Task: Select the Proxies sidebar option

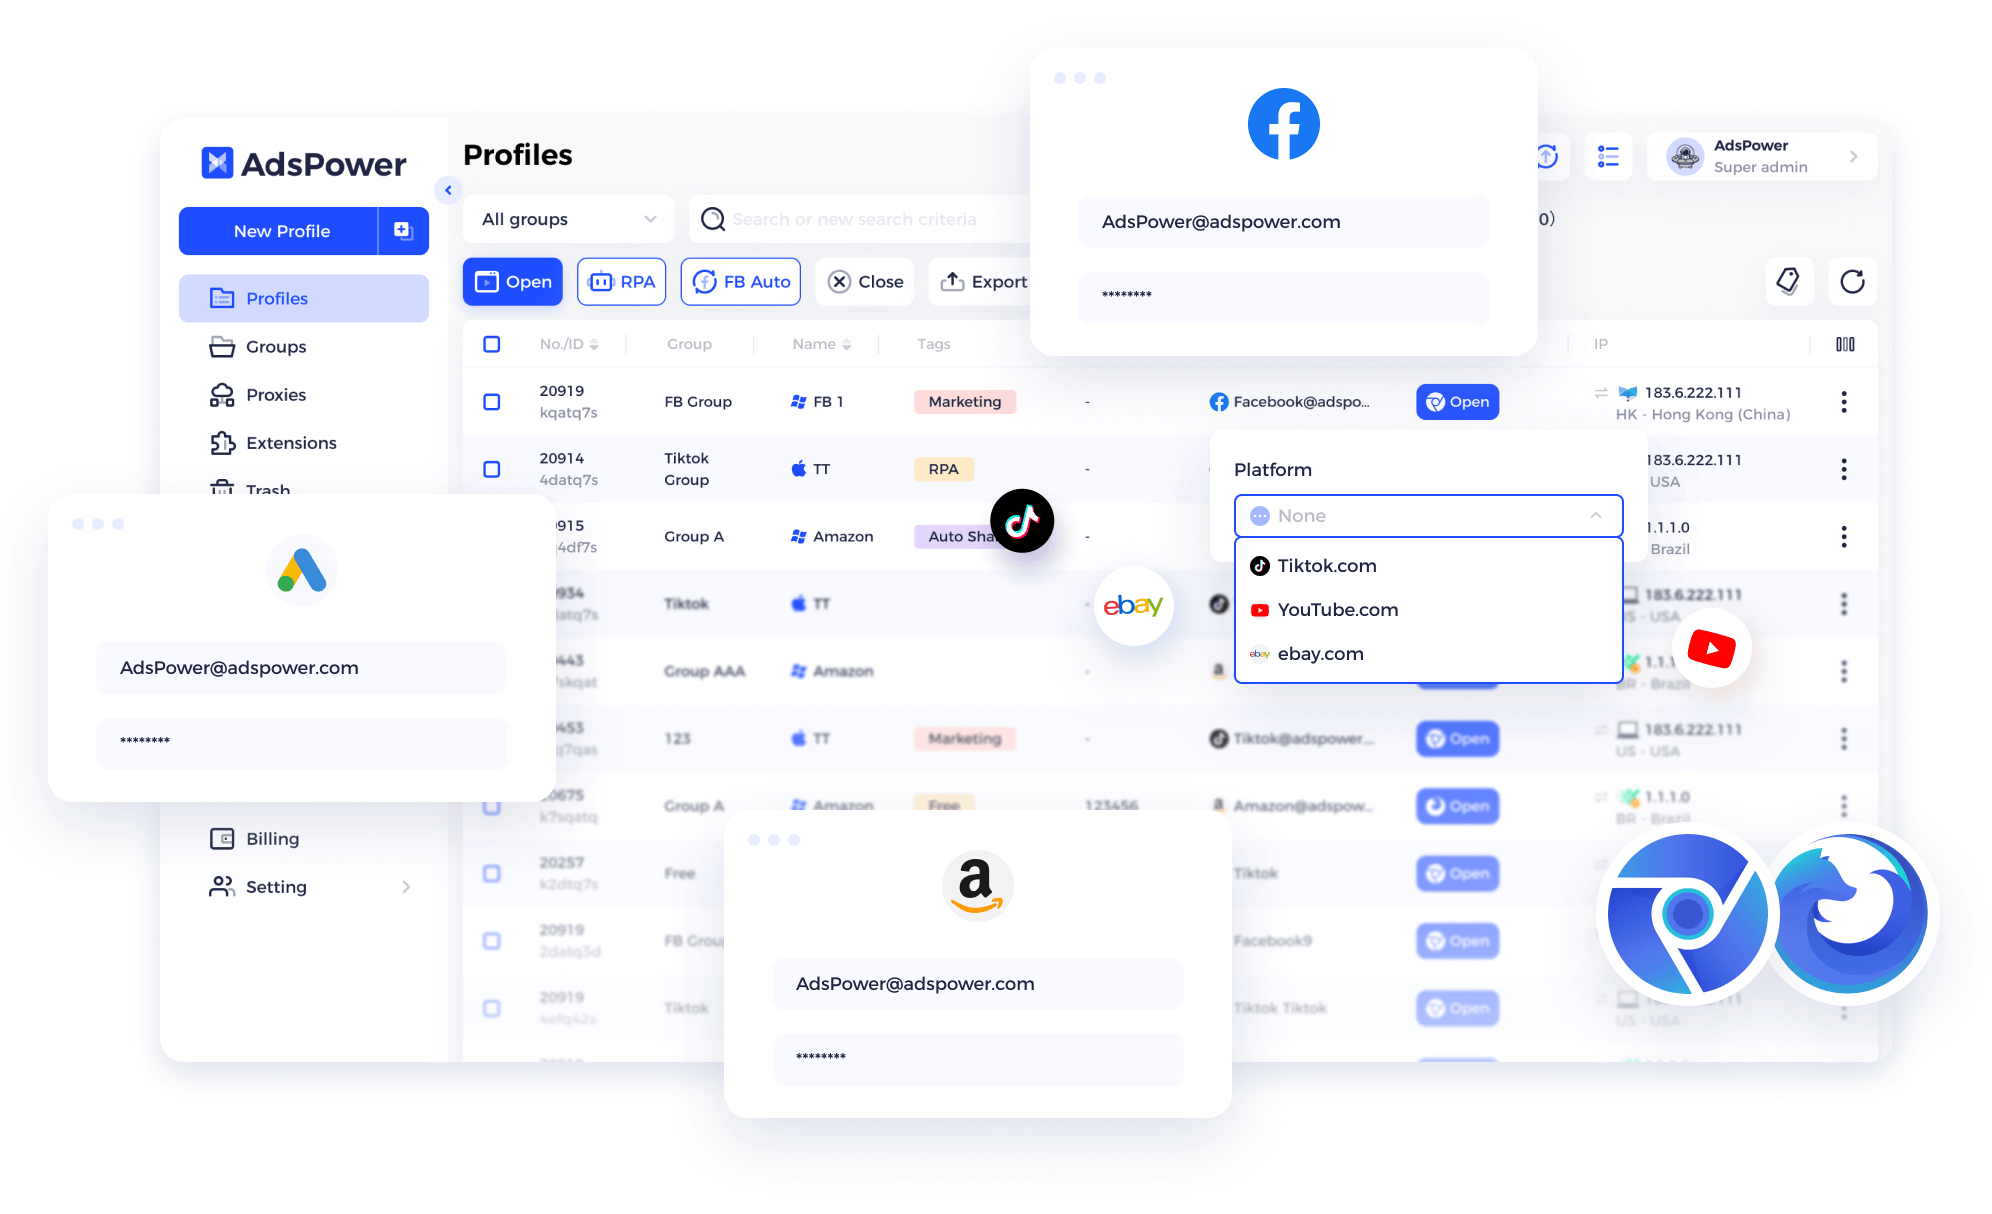Action: tap(276, 394)
